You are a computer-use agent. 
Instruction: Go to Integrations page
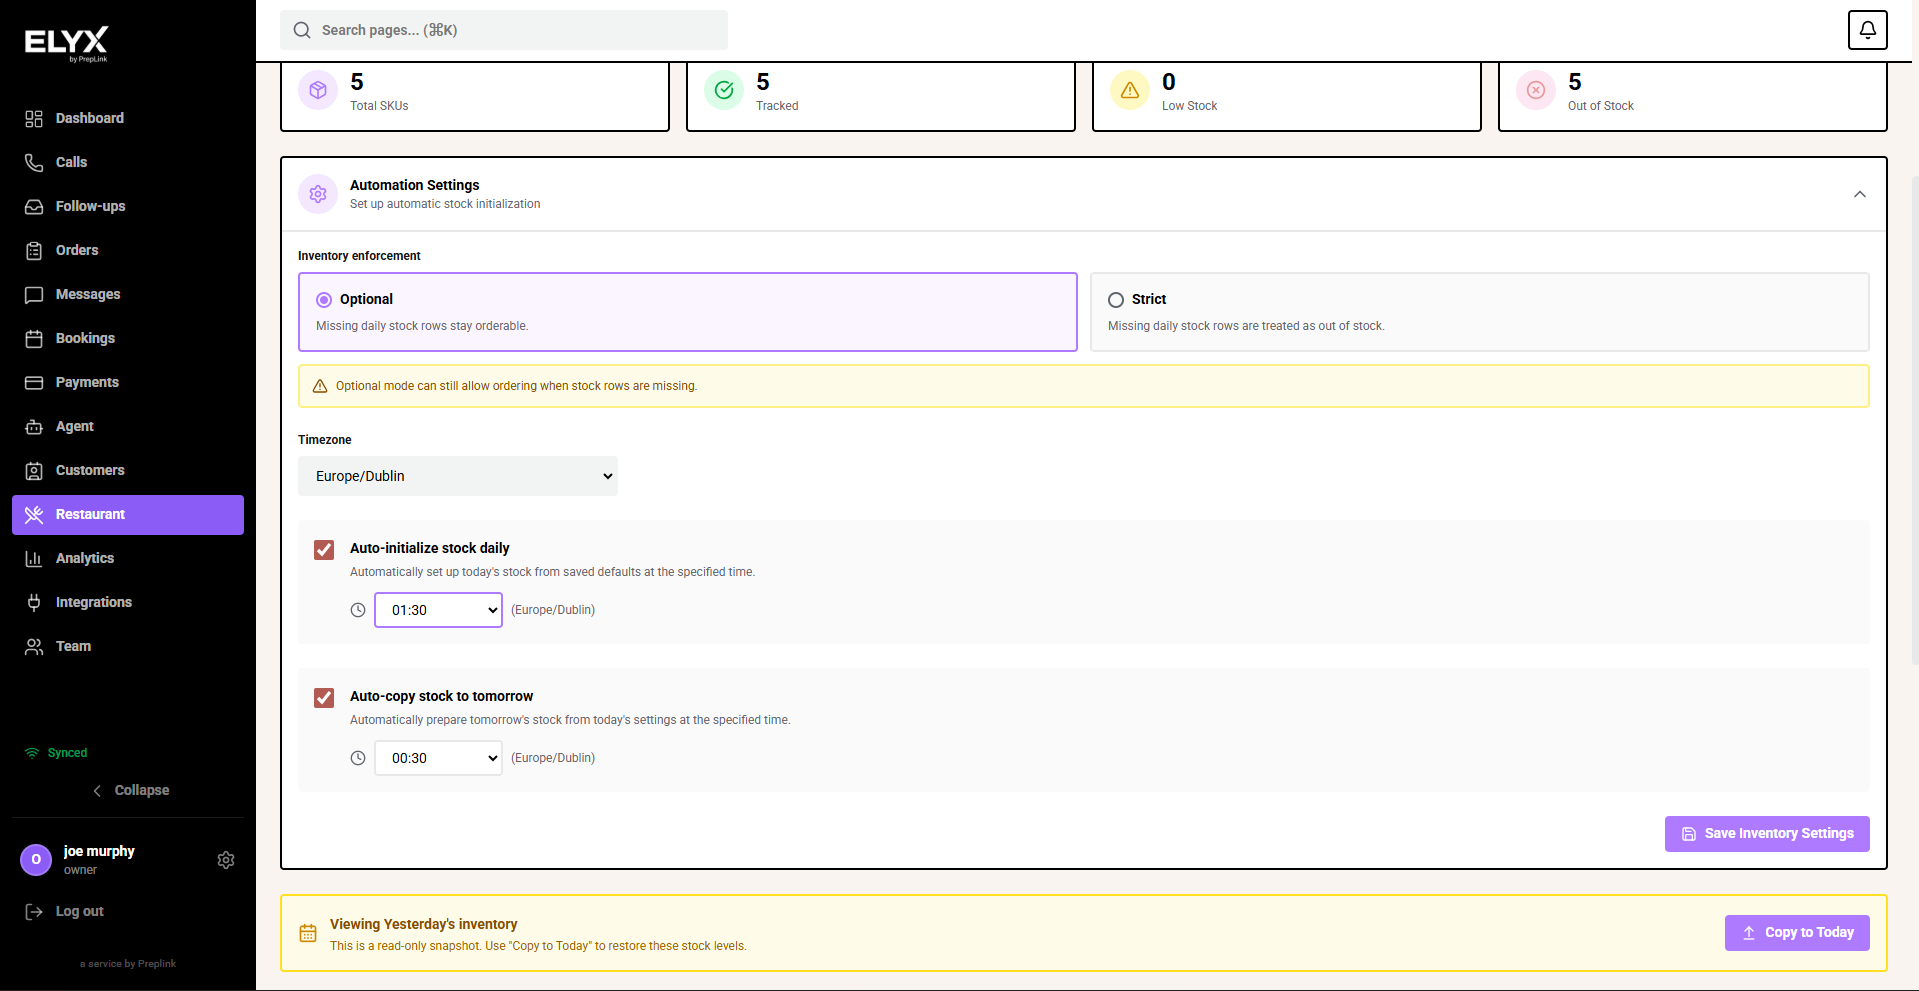point(128,602)
